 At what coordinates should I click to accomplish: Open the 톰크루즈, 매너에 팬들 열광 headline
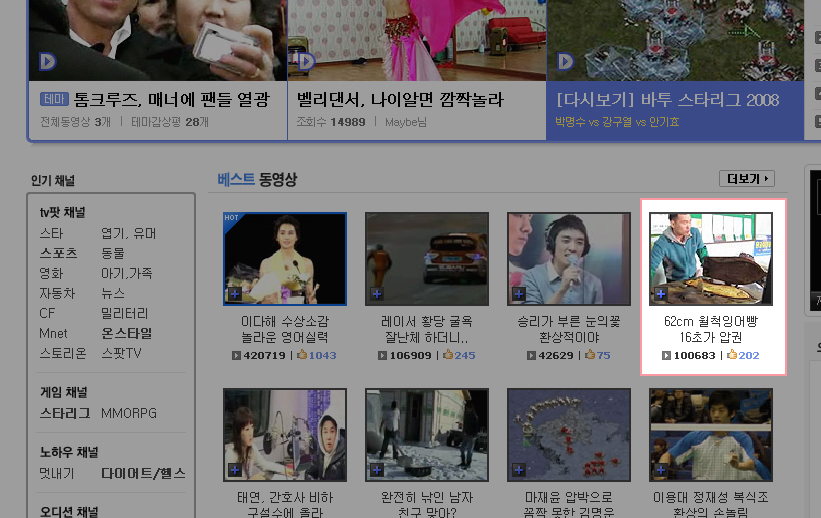pos(172,99)
